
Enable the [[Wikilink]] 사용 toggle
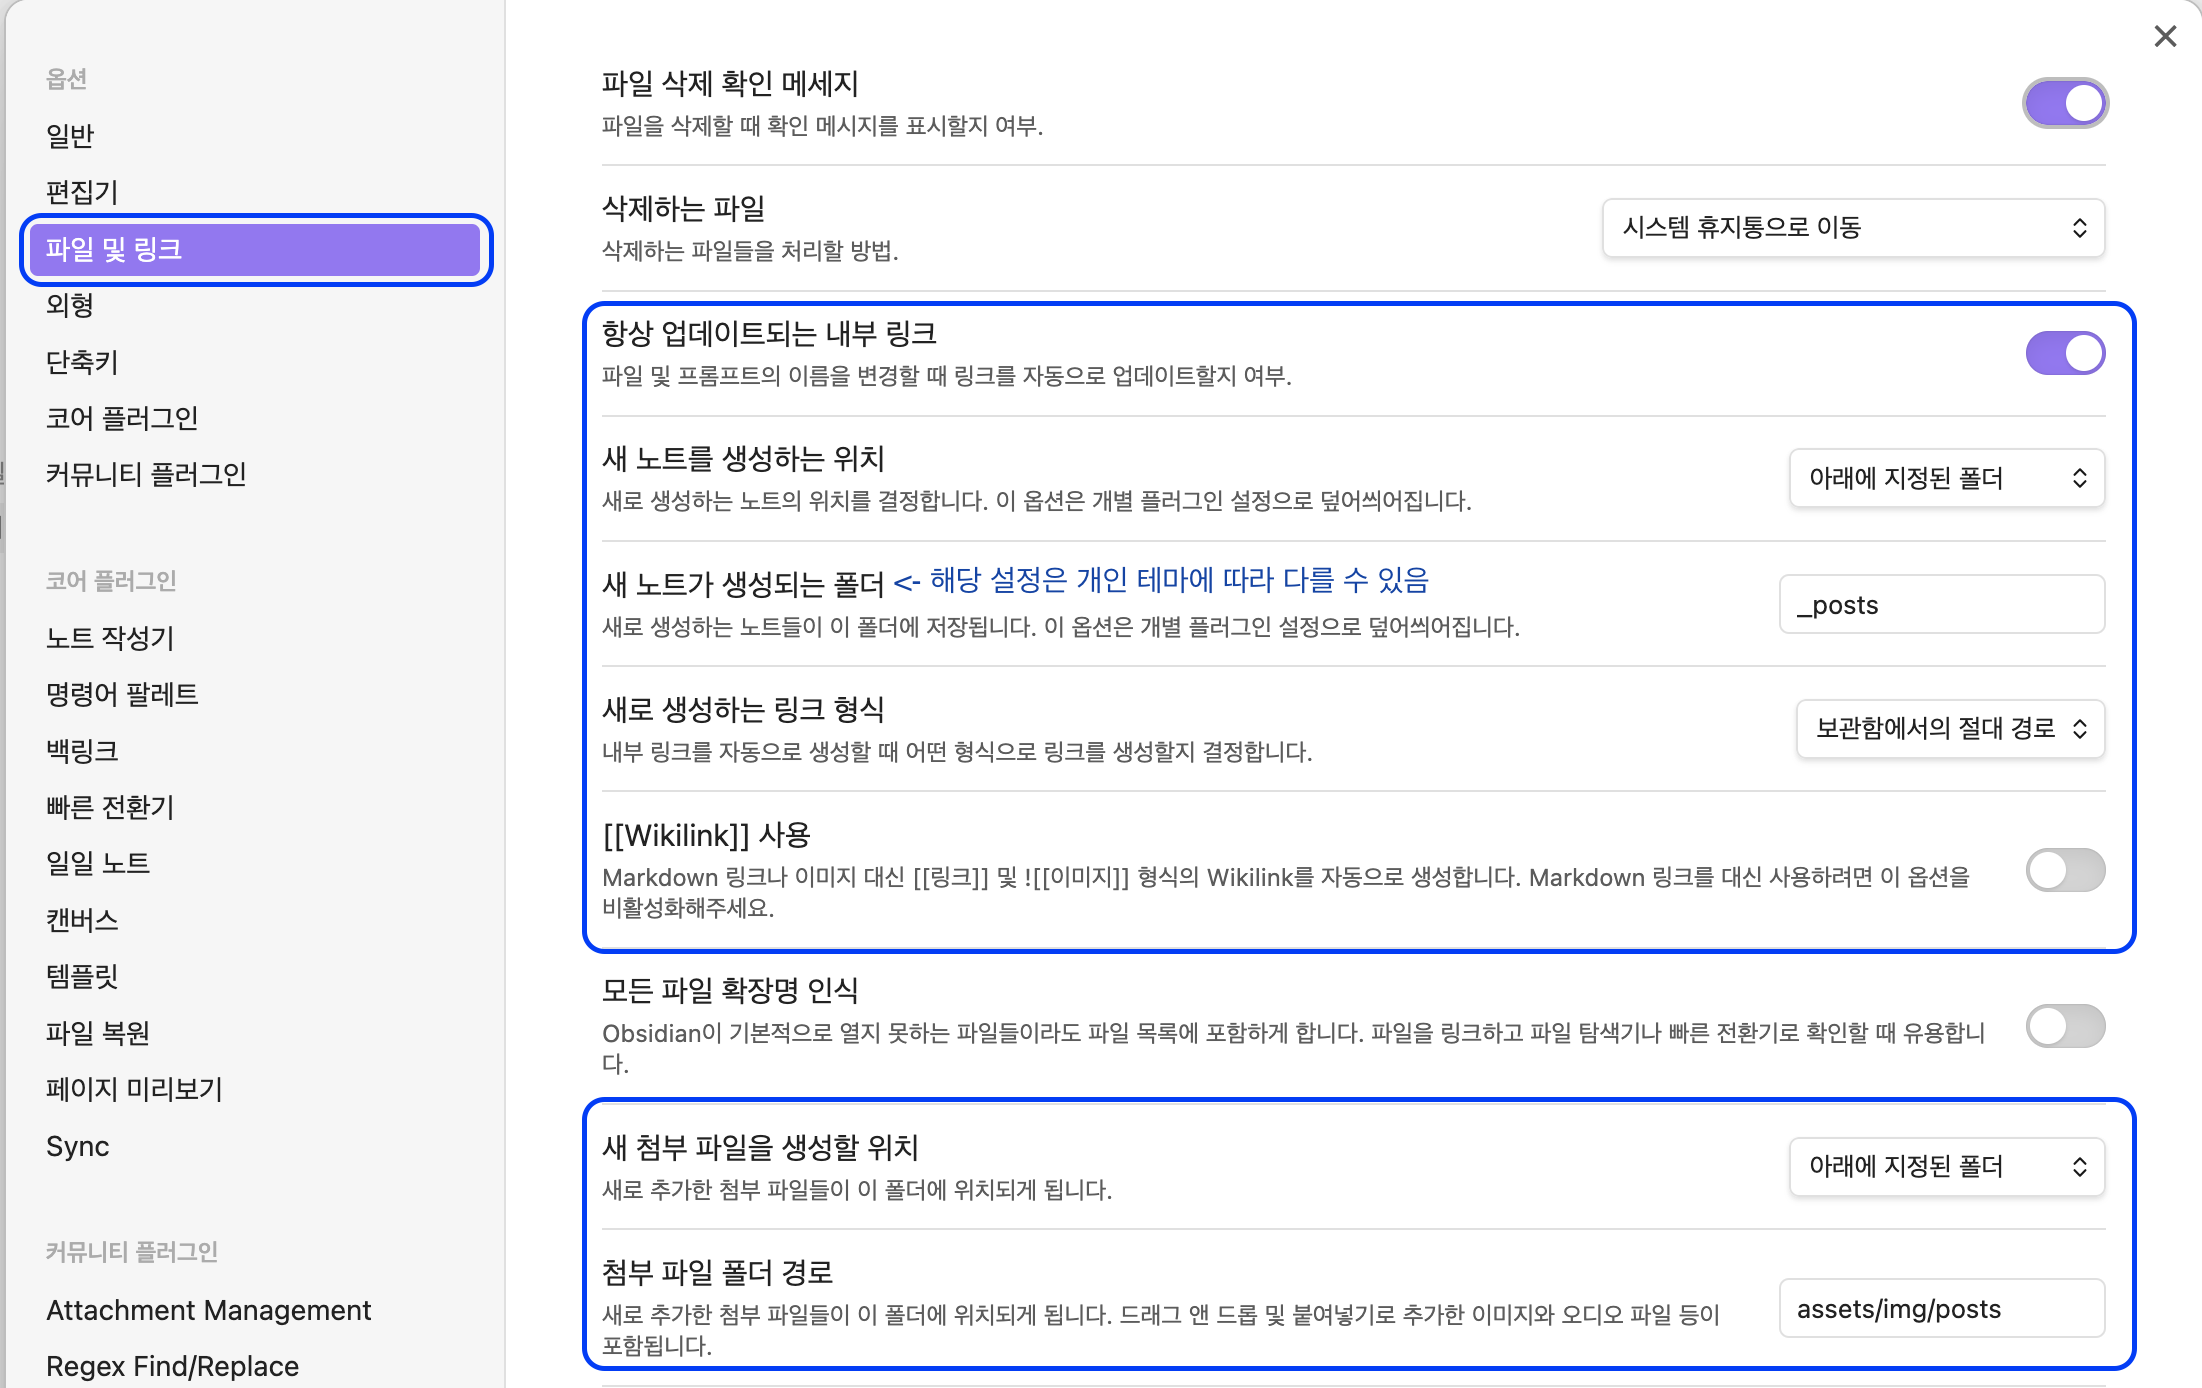2065,870
